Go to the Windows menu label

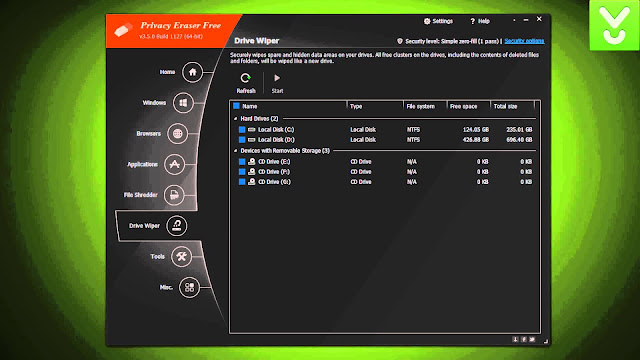coord(154,103)
